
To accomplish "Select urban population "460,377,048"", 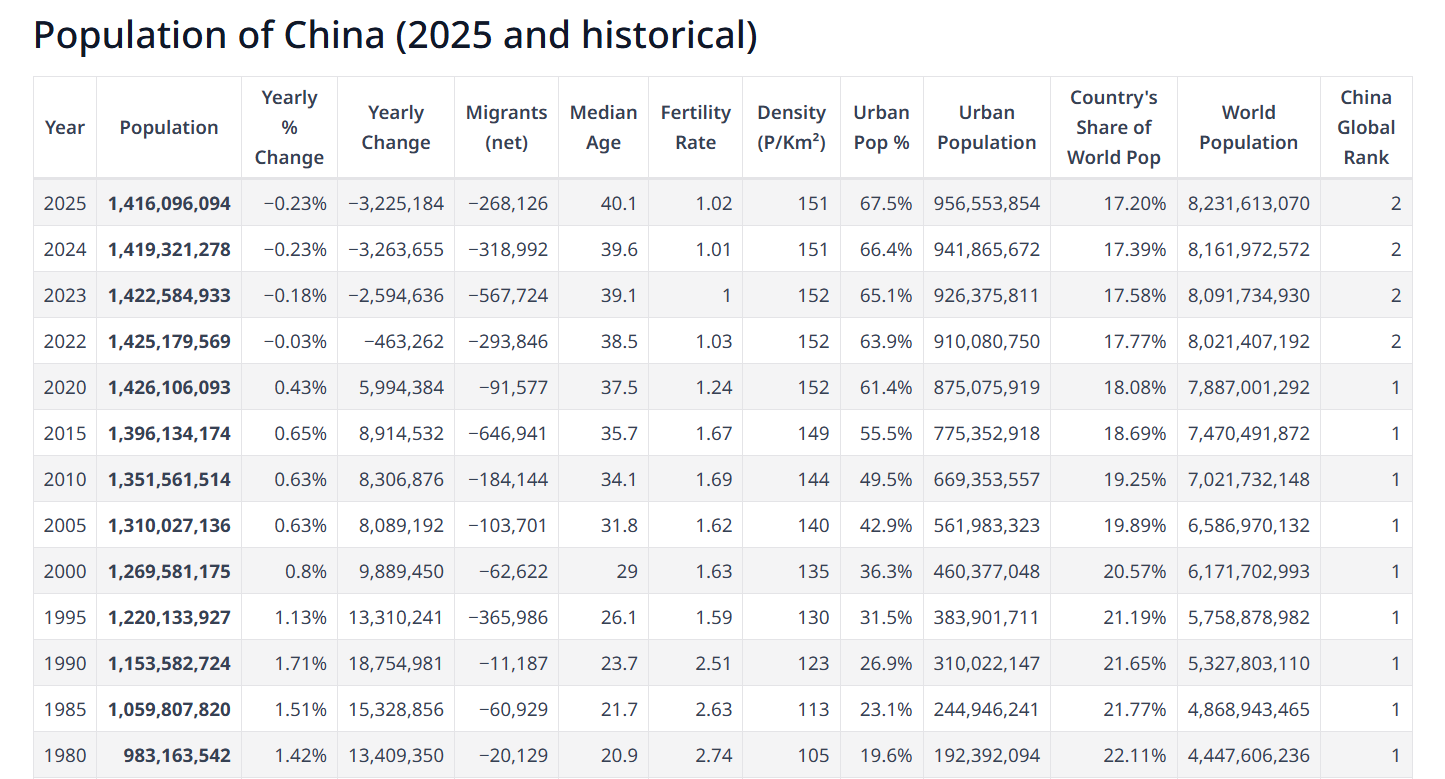I will [x=987, y=572].
